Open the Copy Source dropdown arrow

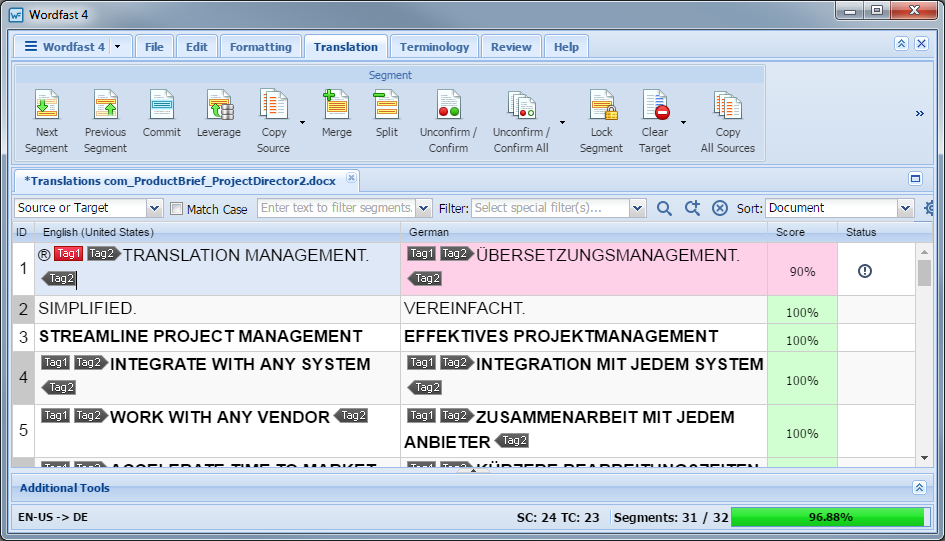click(x=303, y=122)
